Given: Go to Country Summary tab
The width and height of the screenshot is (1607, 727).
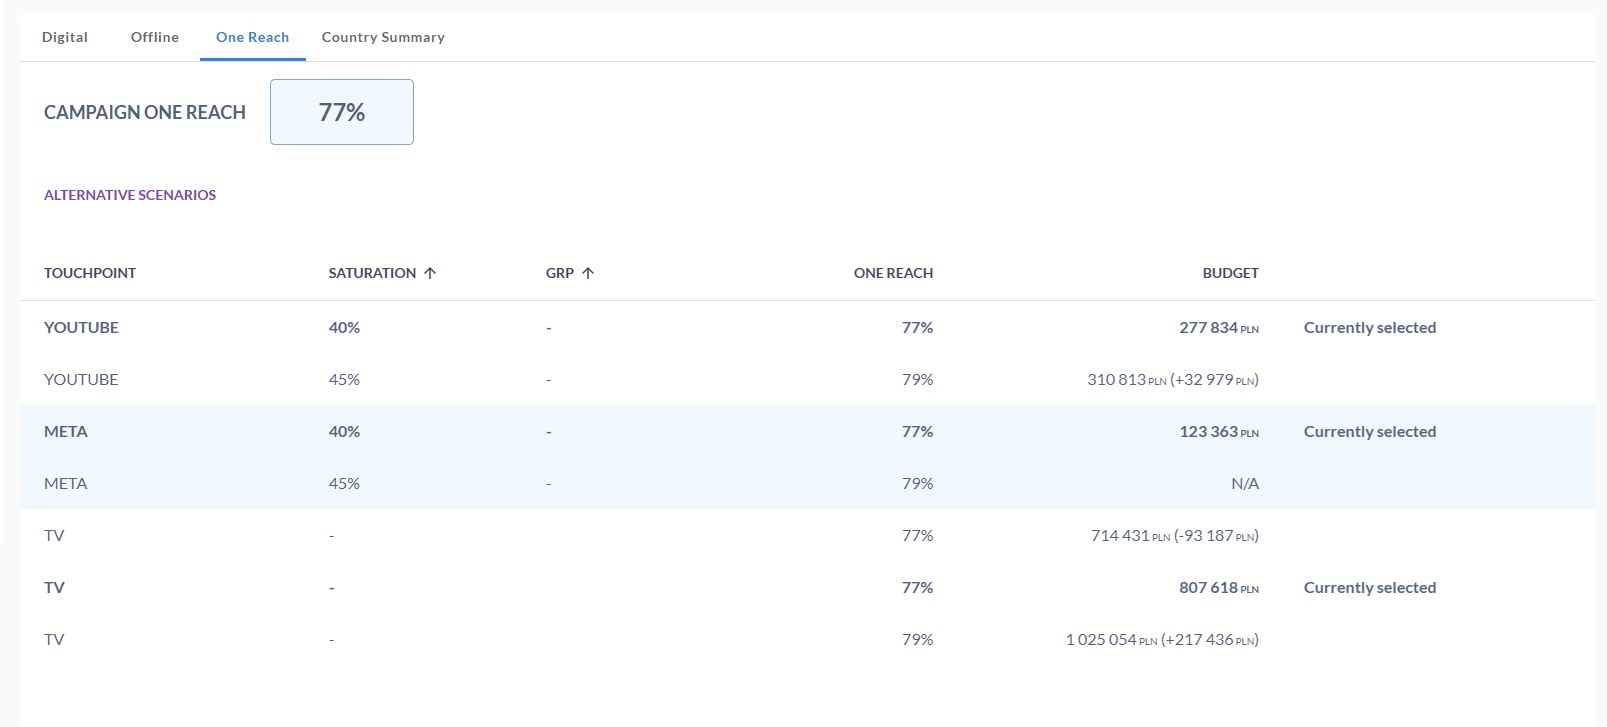Looking at the screenshot, I should pyautogui.click(x=383, y=37).
